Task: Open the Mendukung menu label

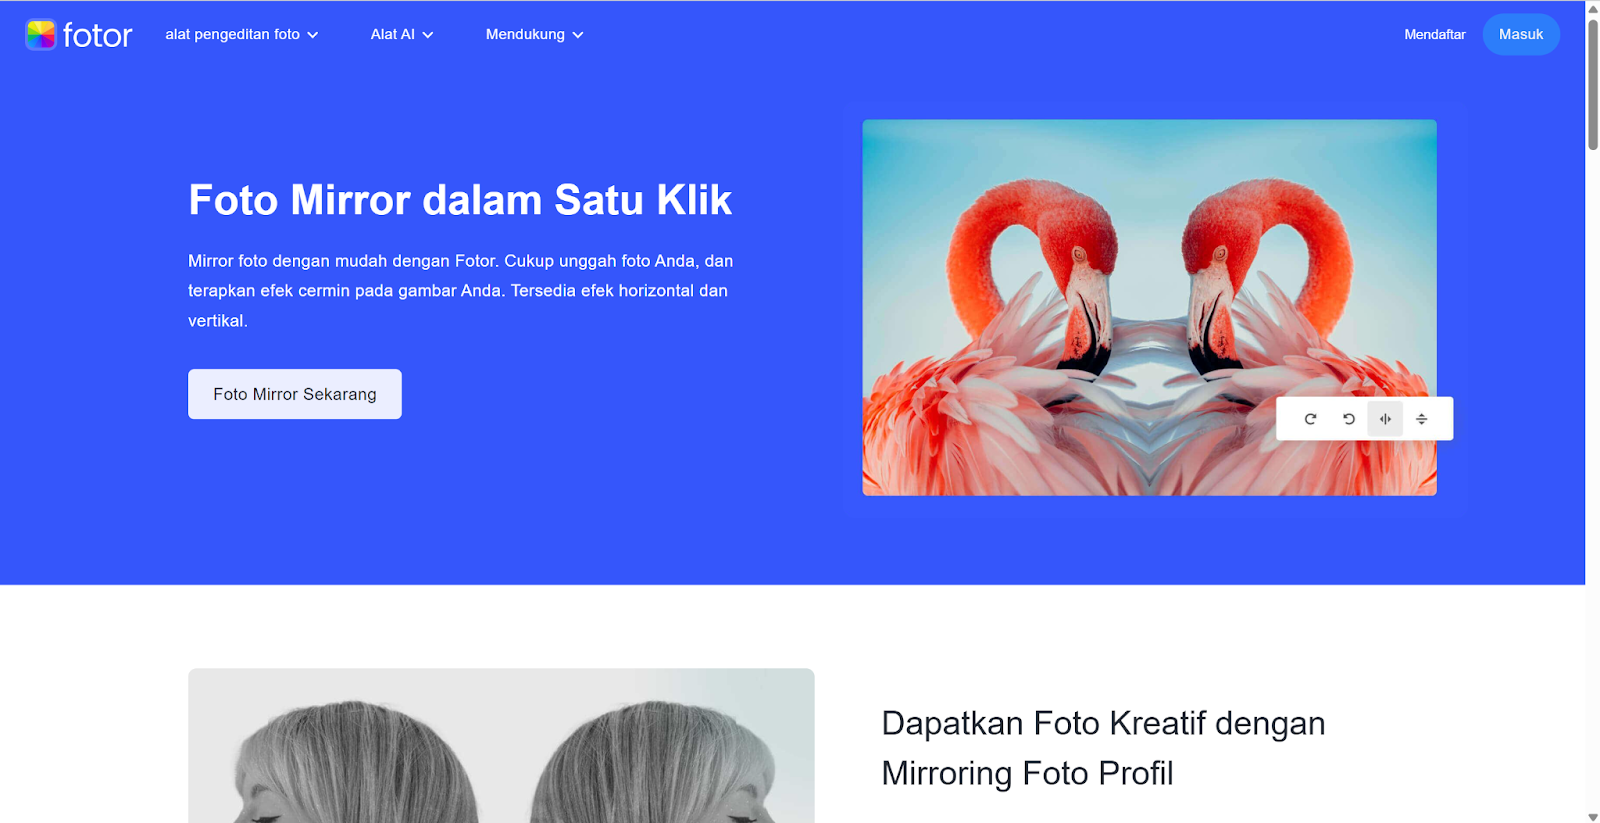Action: pos(525,34)
